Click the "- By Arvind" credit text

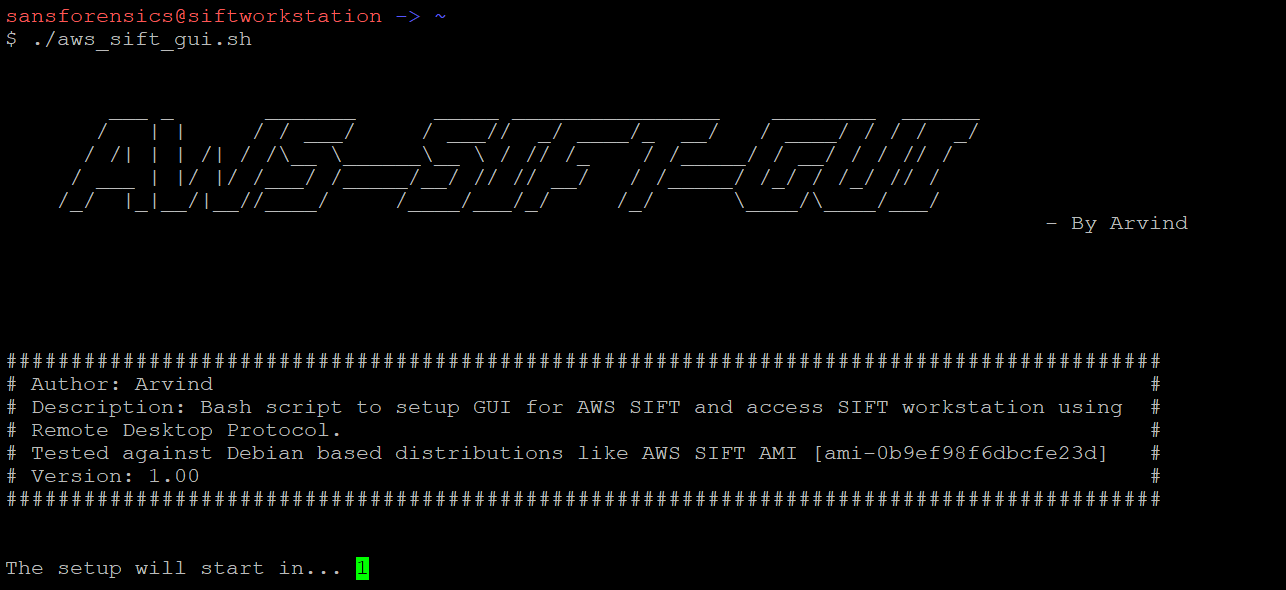(x=1117, y=223)
